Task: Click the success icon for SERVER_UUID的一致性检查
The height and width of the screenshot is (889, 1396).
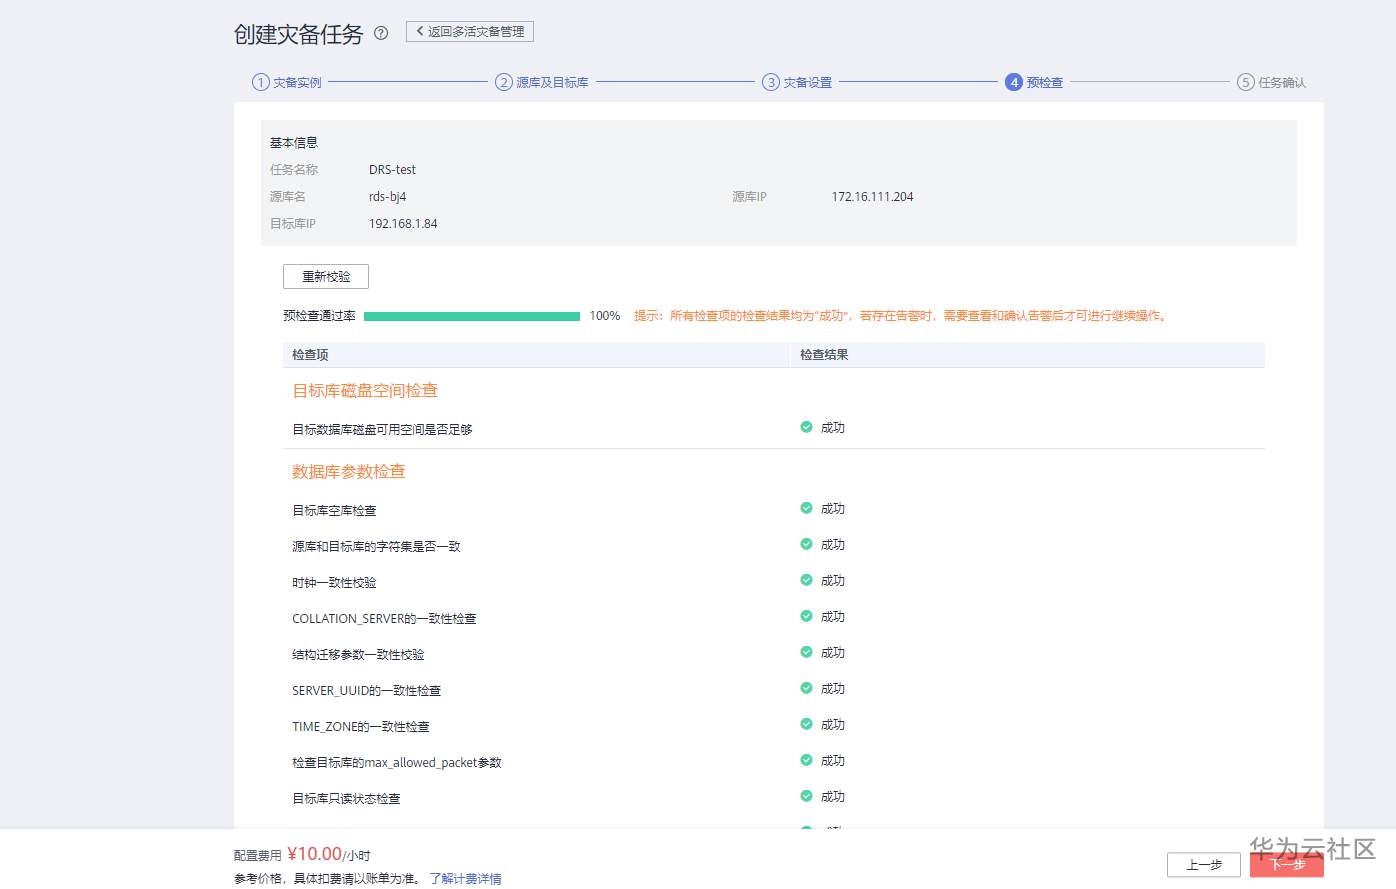Action: [806, 688]
